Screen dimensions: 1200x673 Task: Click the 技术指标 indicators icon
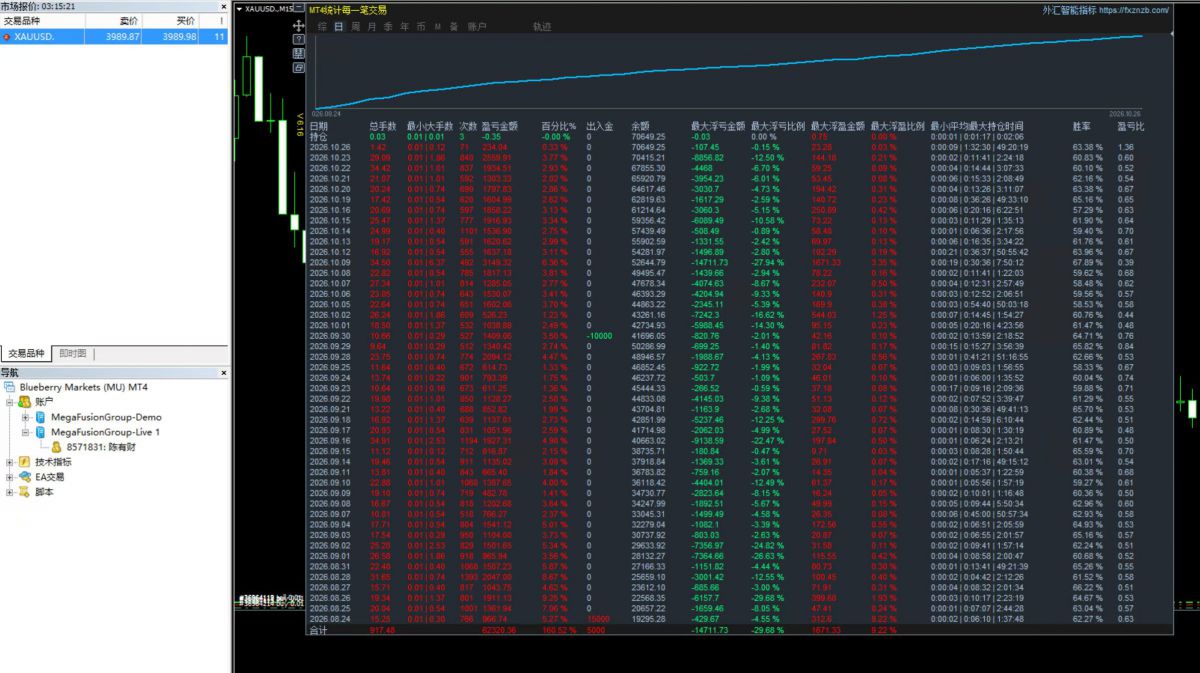pyautogui.click(x=24, y=462)
